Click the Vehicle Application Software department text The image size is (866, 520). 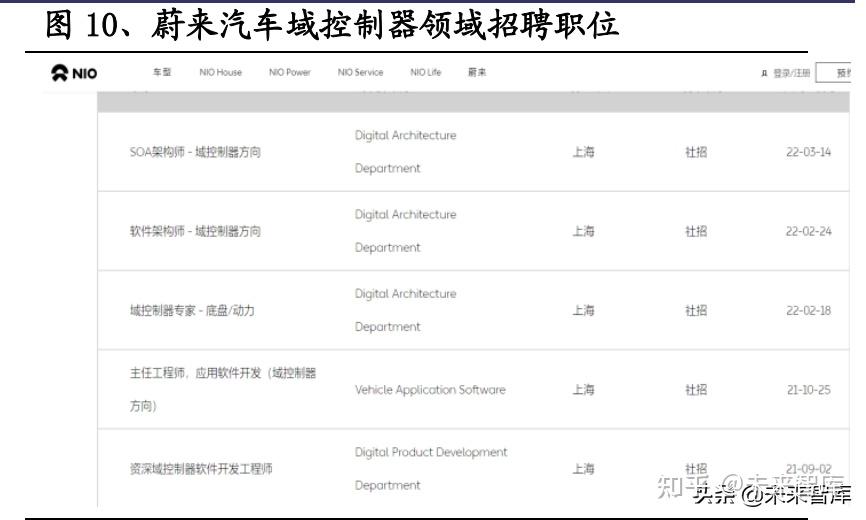tap(430, 390)
